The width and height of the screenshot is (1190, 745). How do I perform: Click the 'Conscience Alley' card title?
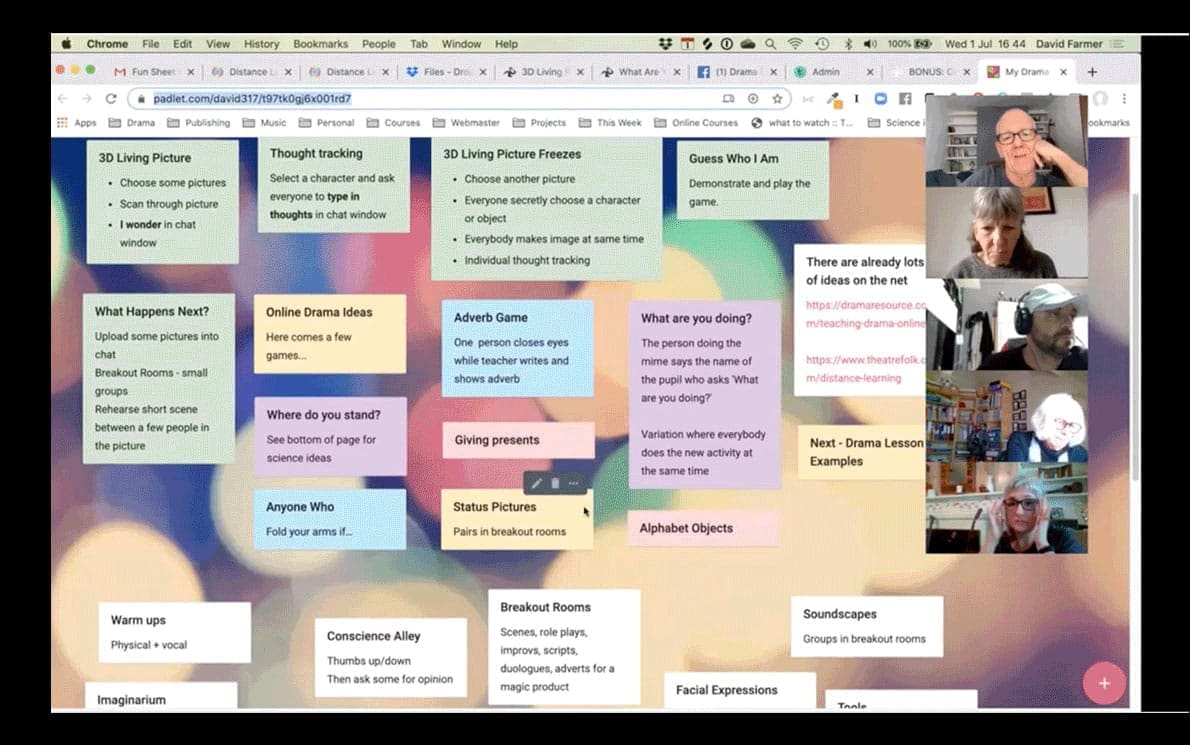[373, 636]
